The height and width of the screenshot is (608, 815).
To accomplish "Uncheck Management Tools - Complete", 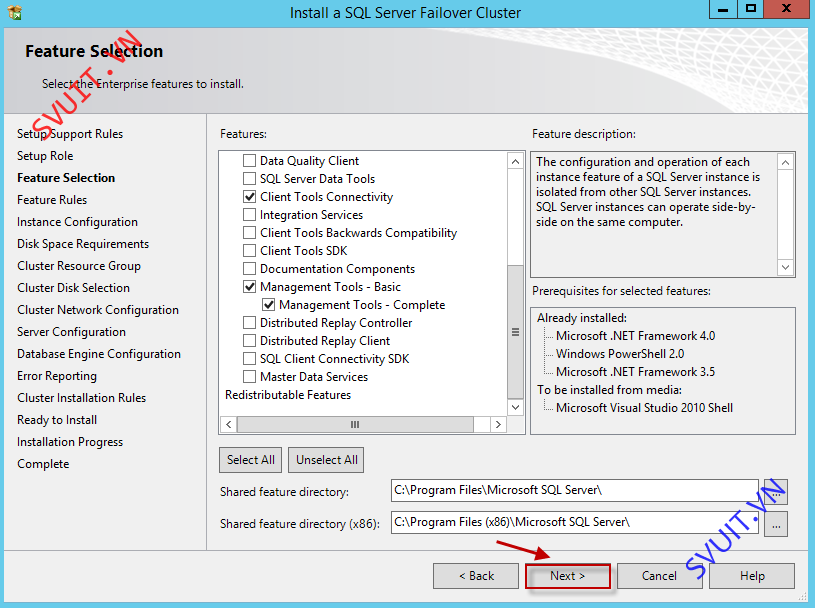I will 269,305.
